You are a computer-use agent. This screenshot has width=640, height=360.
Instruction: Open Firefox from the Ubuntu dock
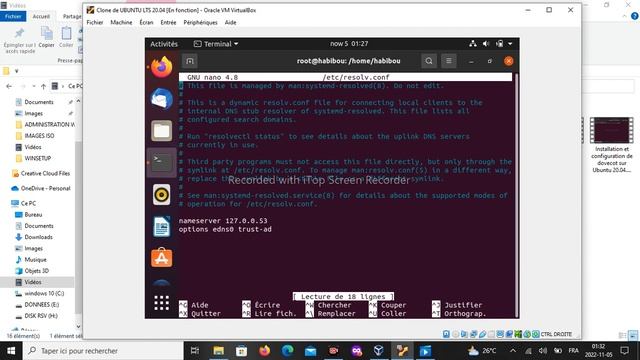click(x=162, y=67)
